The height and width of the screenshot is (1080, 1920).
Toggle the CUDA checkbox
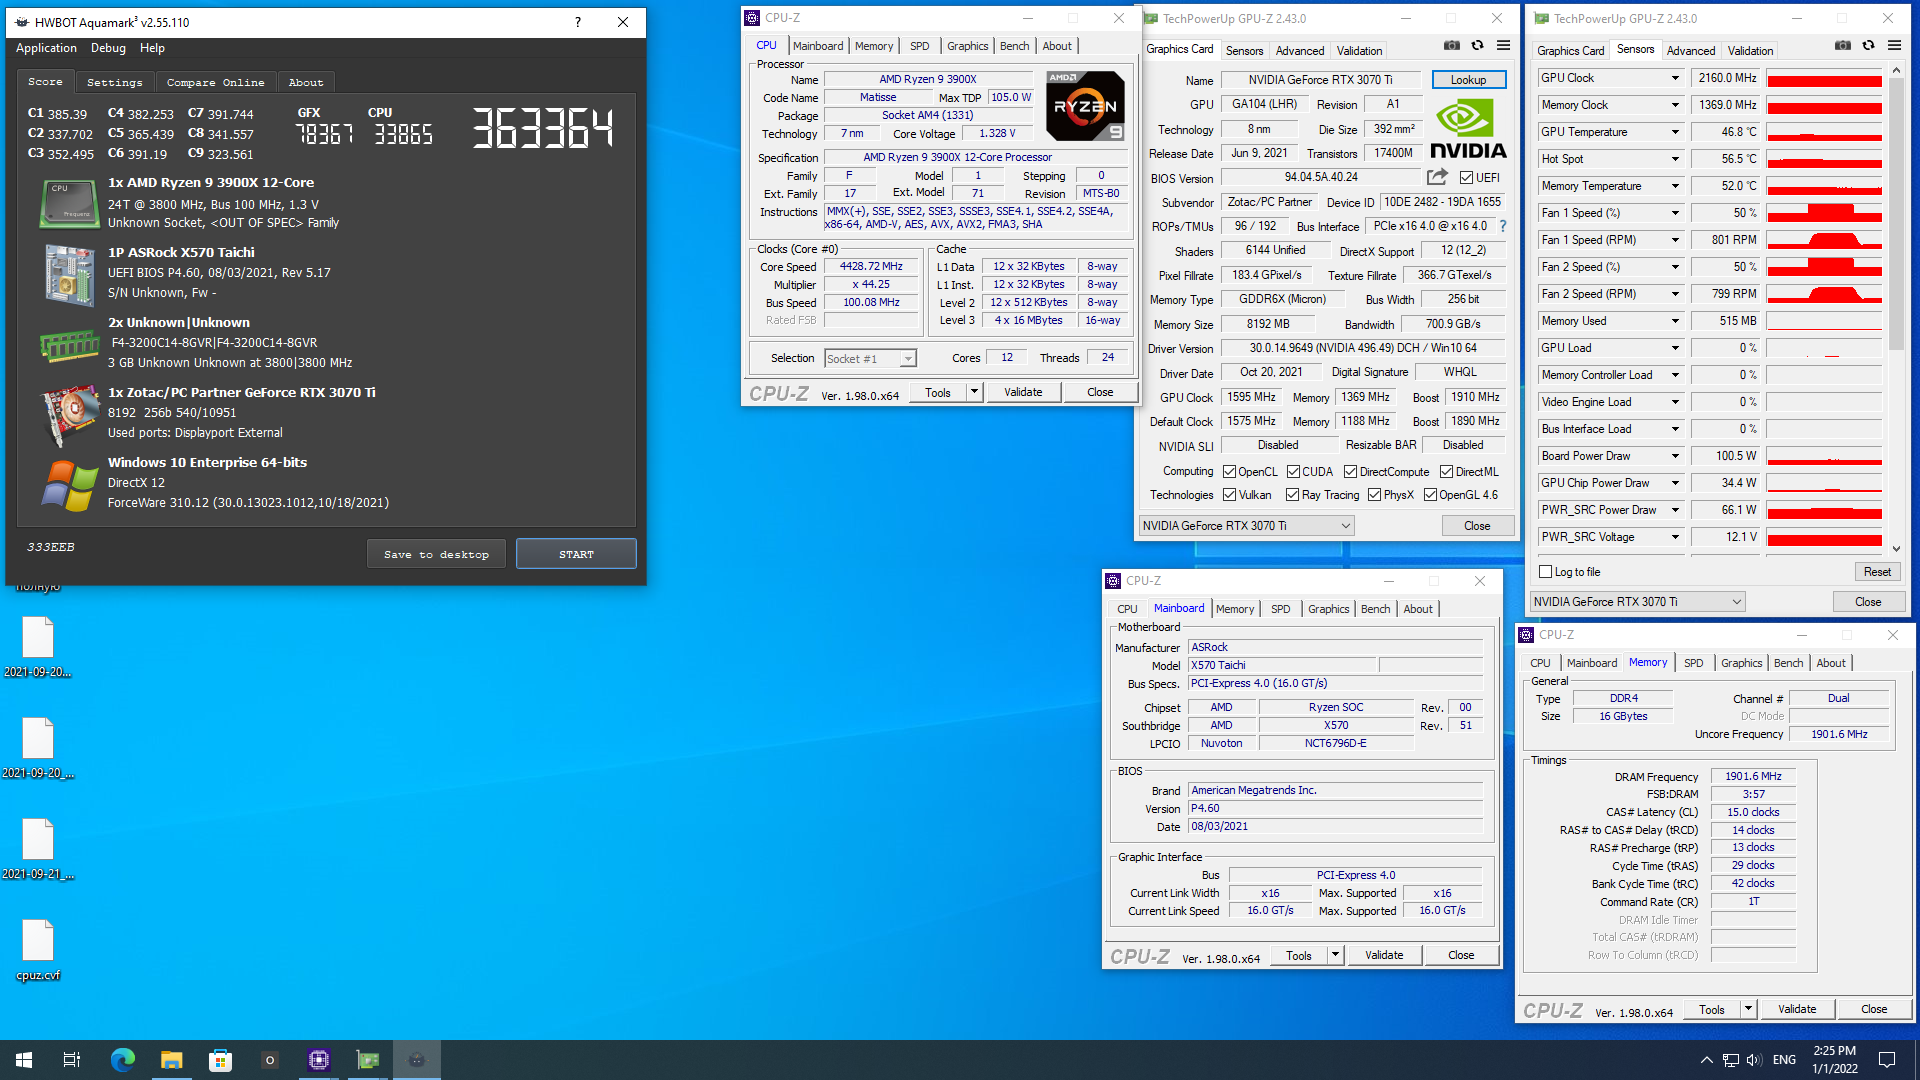[x=1293, y=472]
